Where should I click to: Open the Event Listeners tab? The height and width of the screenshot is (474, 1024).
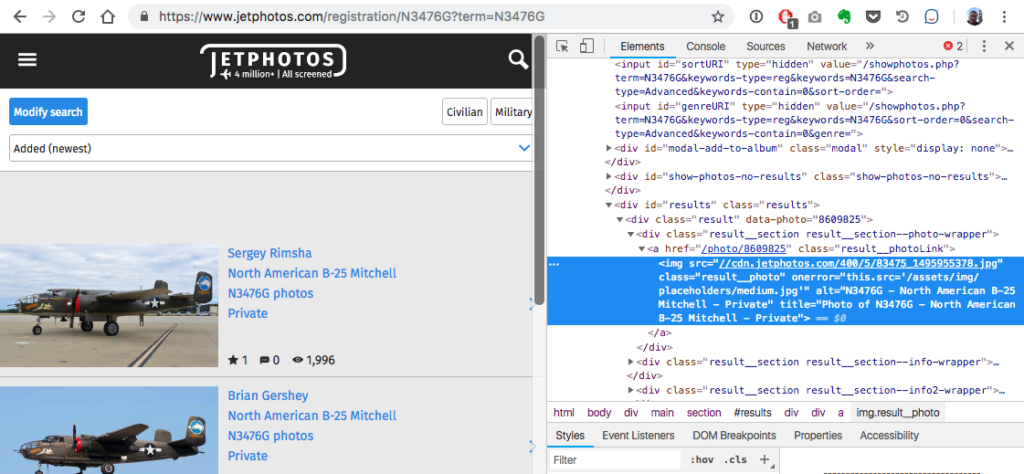pos(638,435)
